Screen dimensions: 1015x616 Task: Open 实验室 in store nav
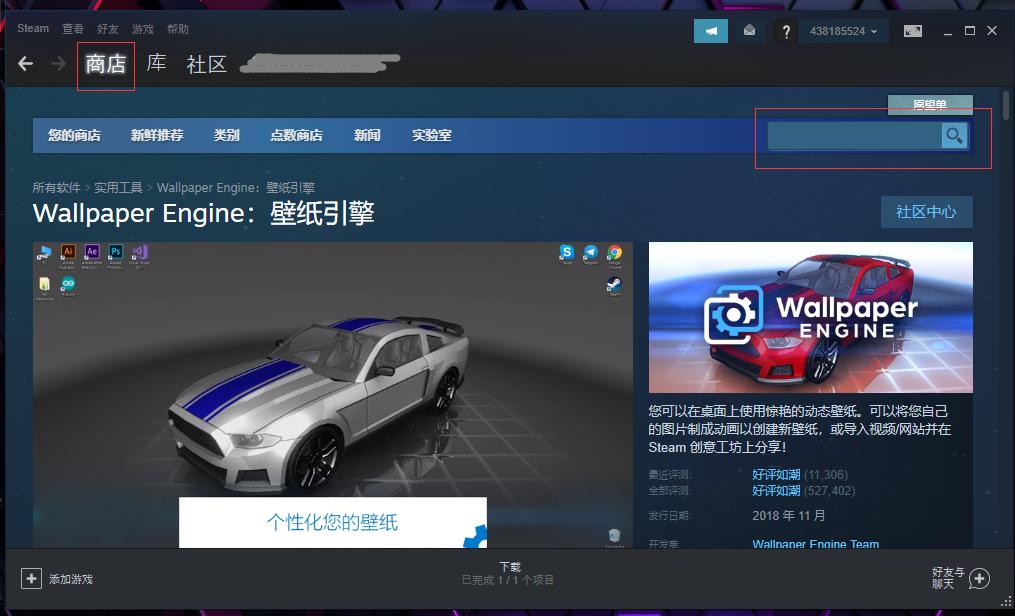432,135
